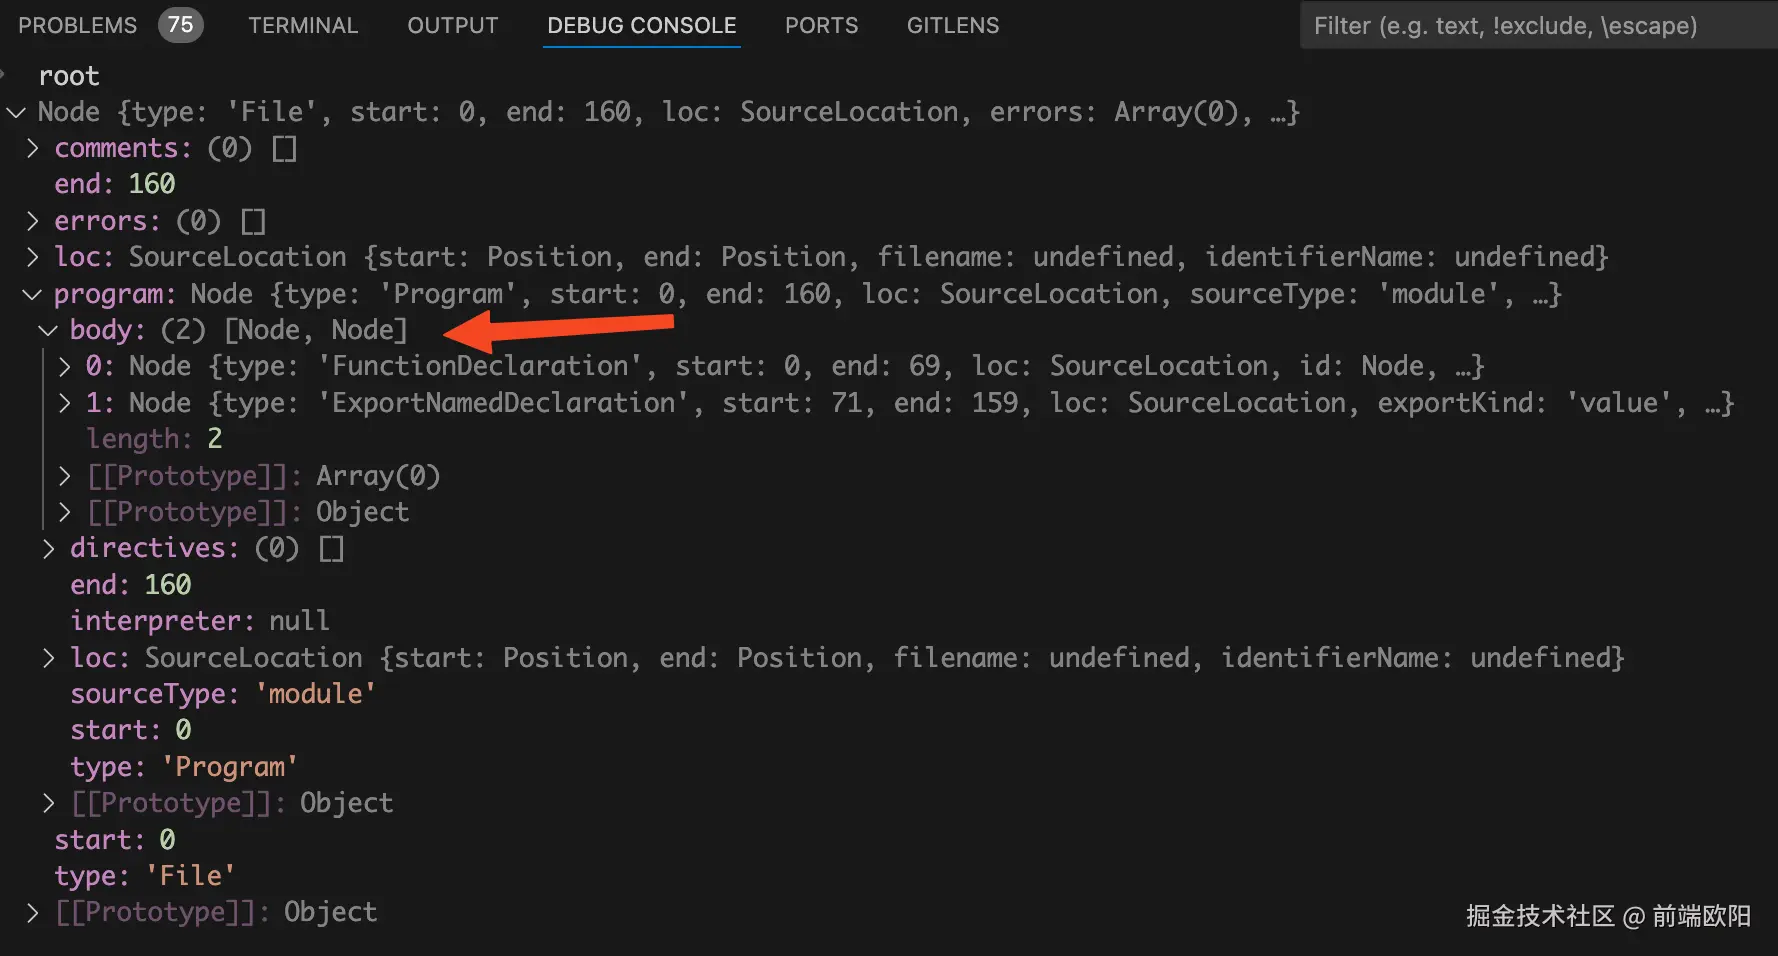
Task: Click the 75 problems count badge
Action: pyautogui.click(x=180, y=25)
